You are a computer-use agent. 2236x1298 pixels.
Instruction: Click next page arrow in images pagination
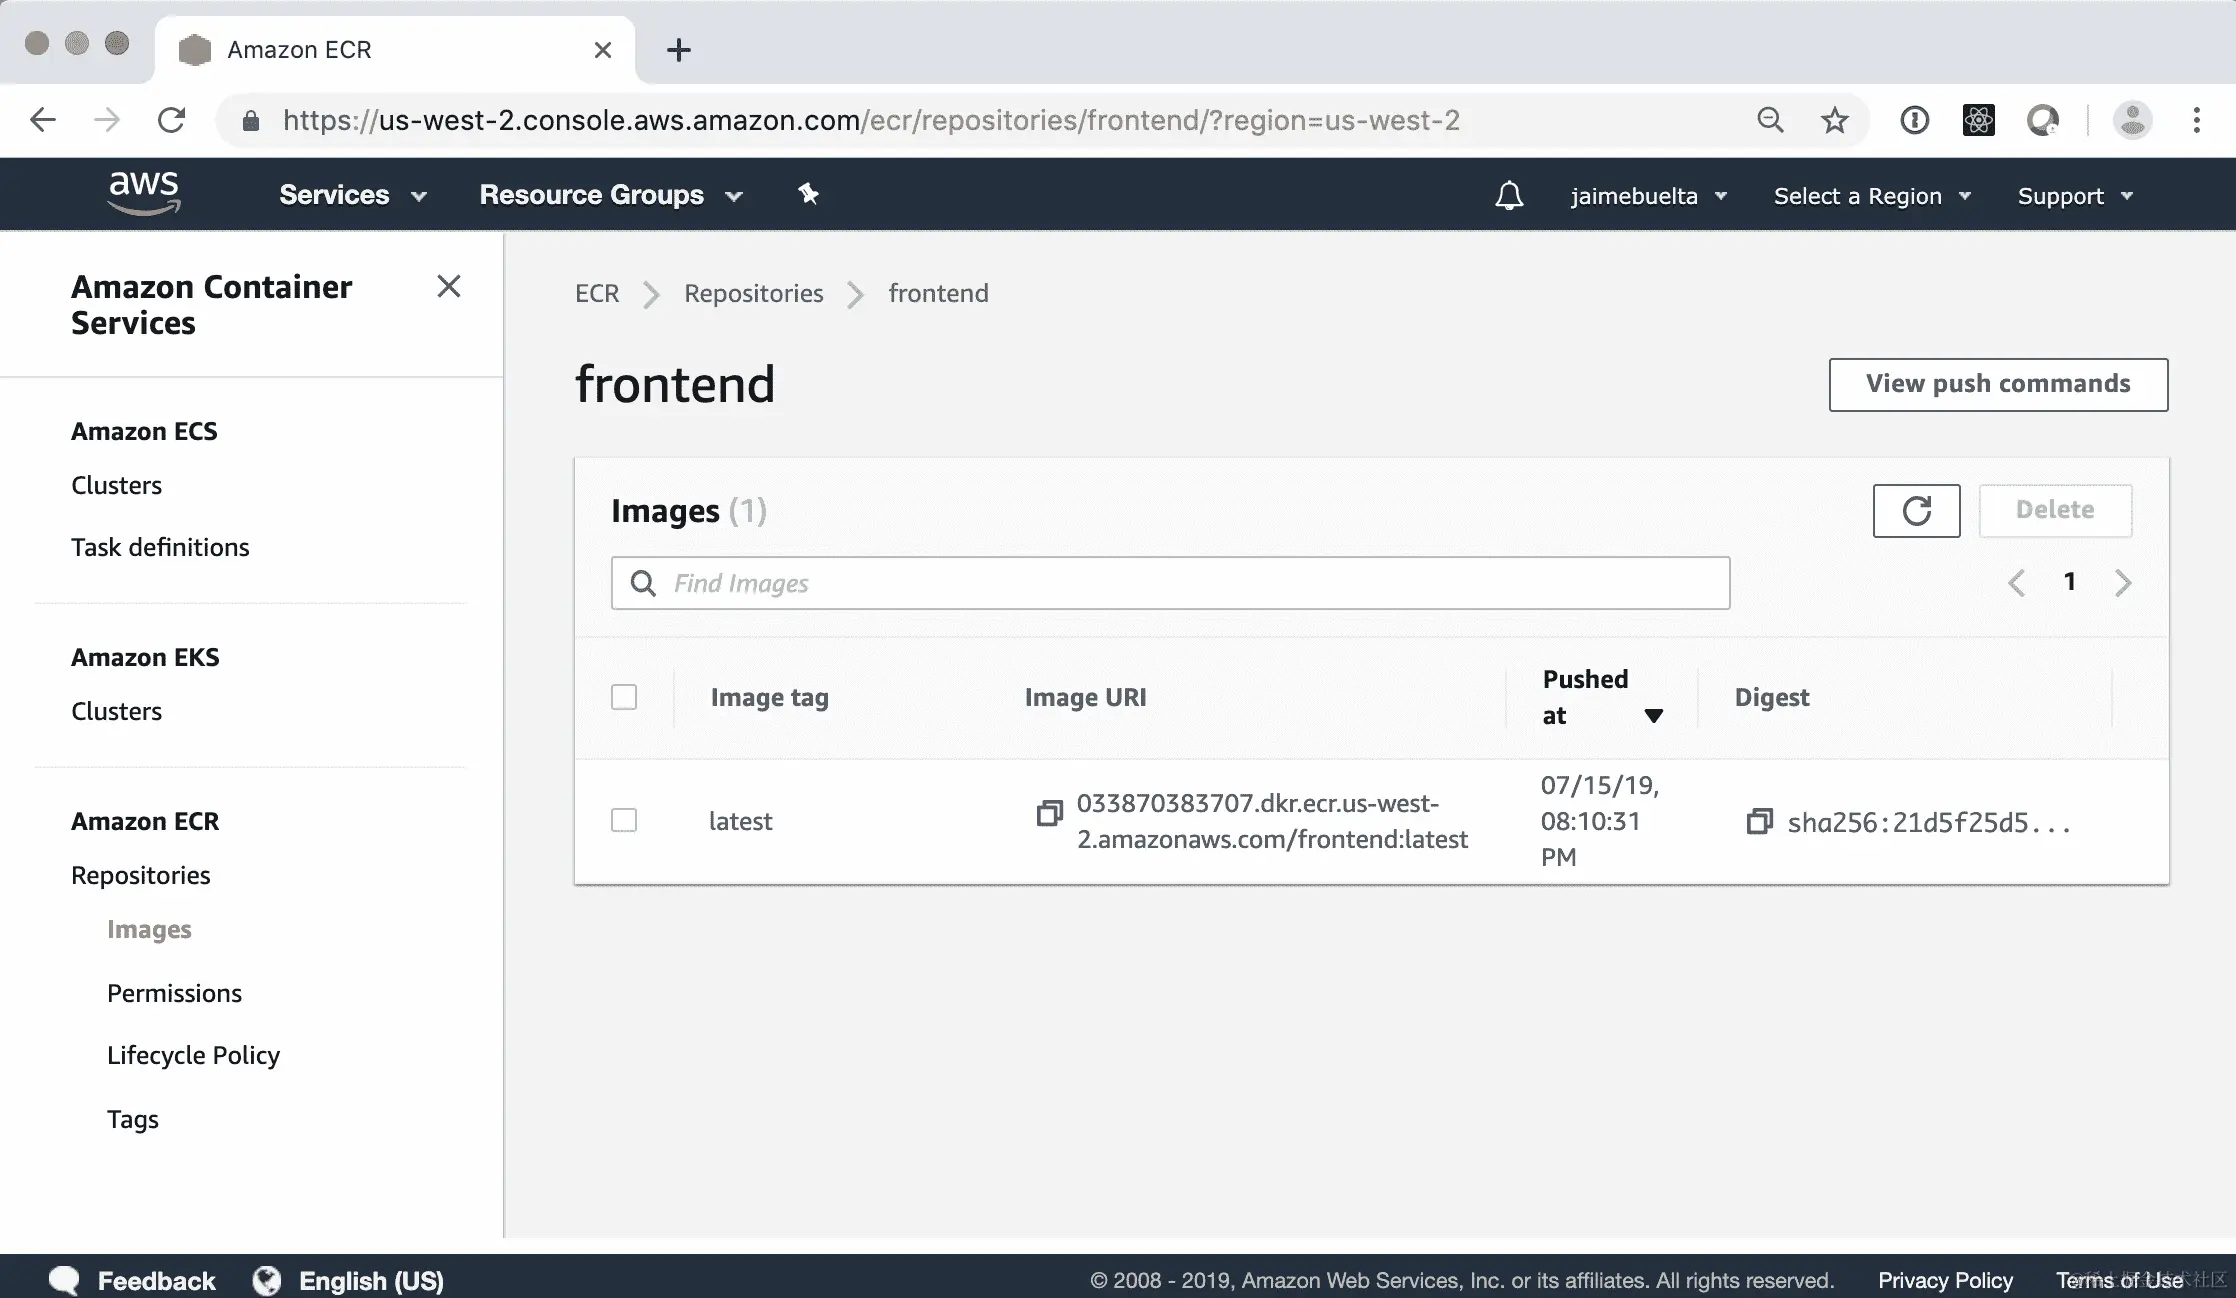point(2123,583)
